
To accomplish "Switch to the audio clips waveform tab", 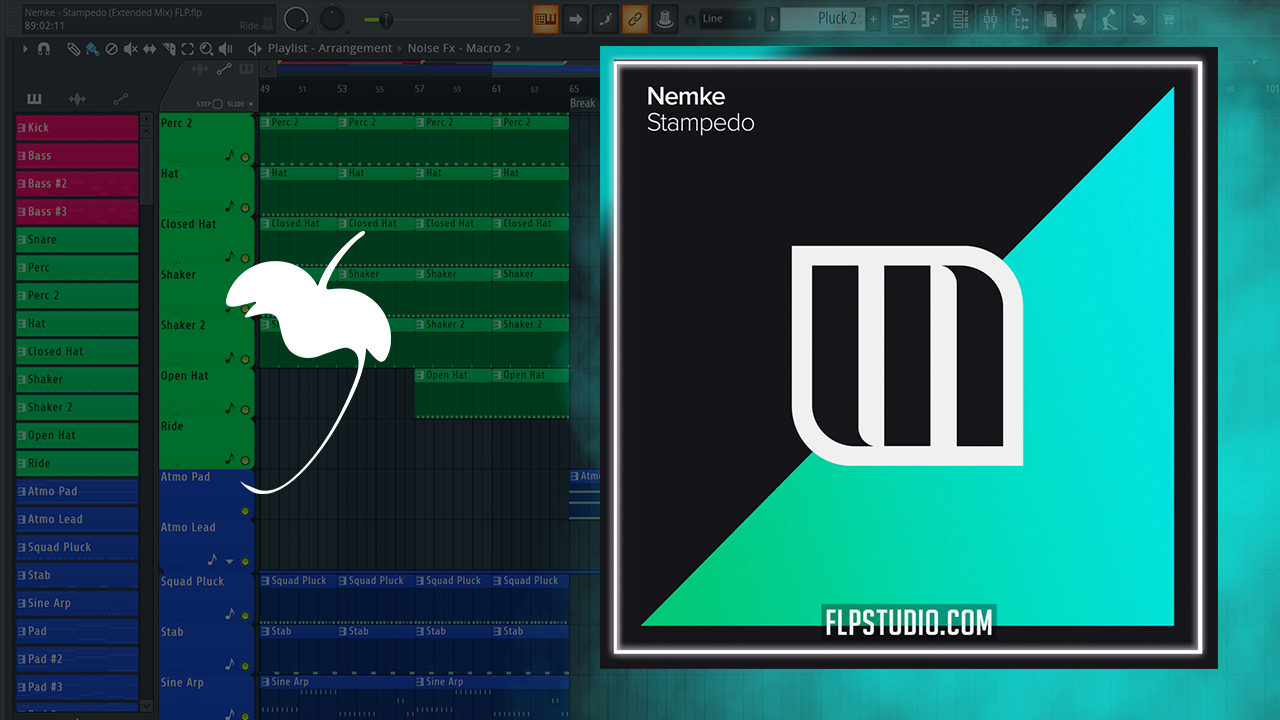I will (77, 99).
